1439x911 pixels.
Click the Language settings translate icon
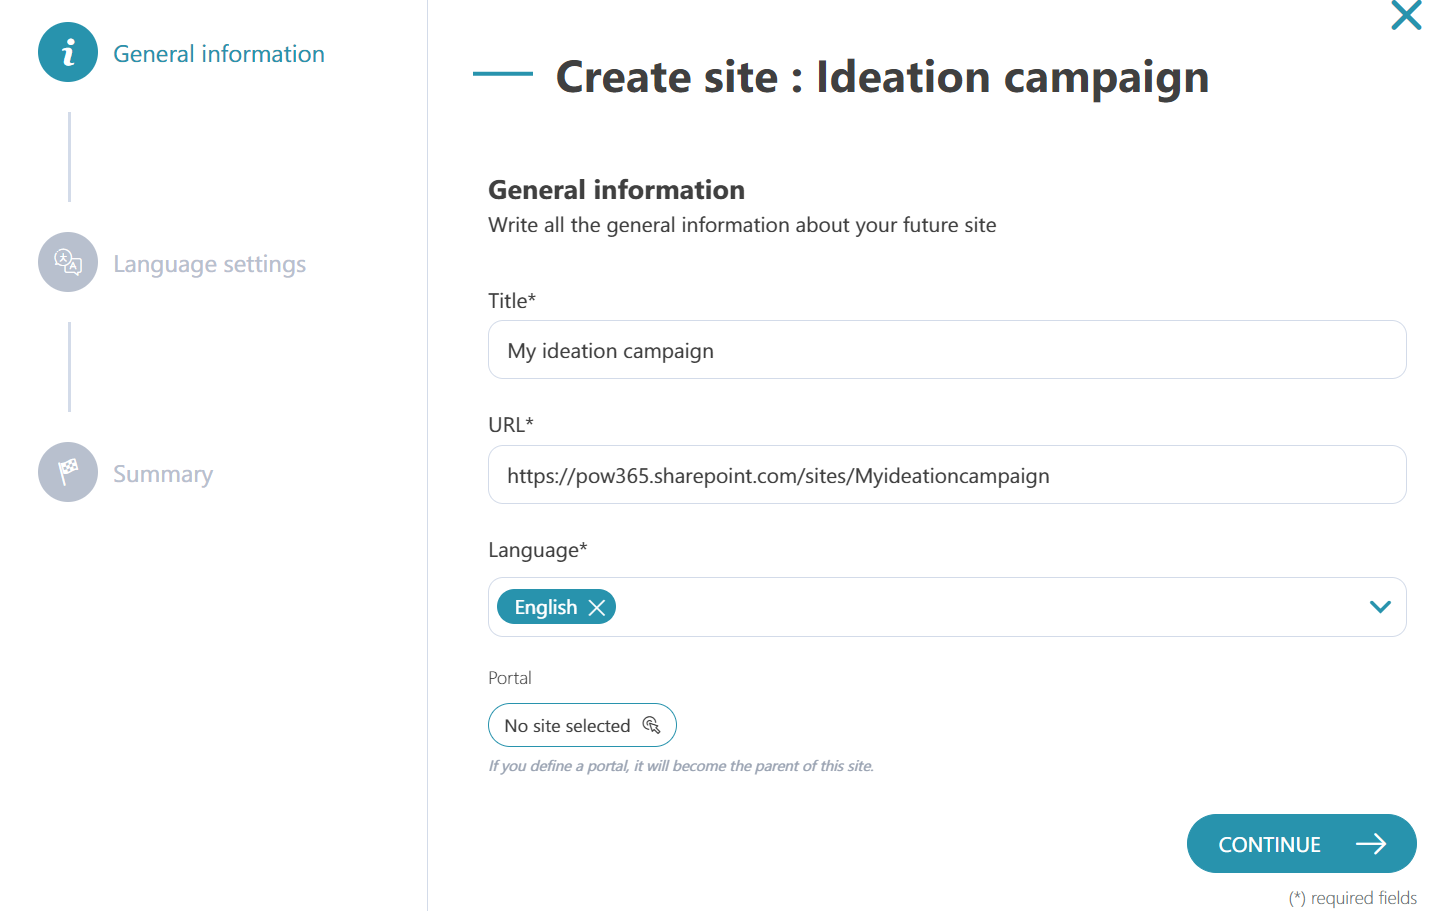[x=68, y=262]
